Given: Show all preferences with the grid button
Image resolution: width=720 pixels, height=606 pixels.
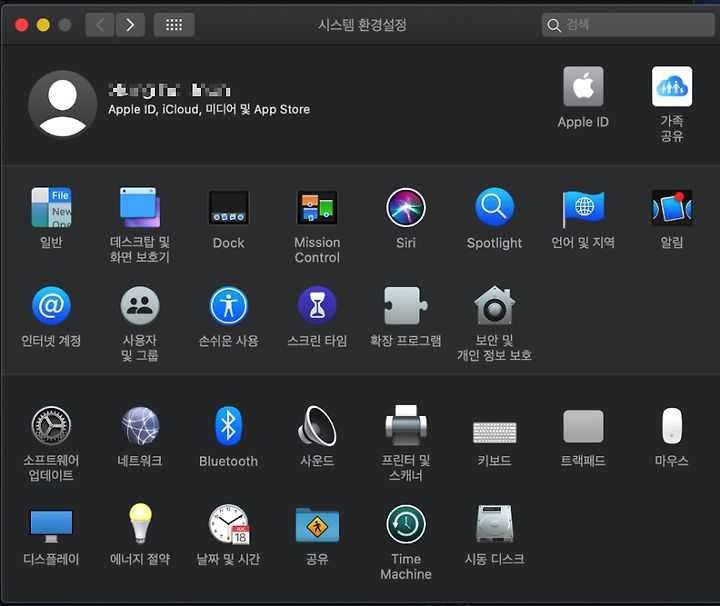Looking at the screenshot, I should coord(174,25).
